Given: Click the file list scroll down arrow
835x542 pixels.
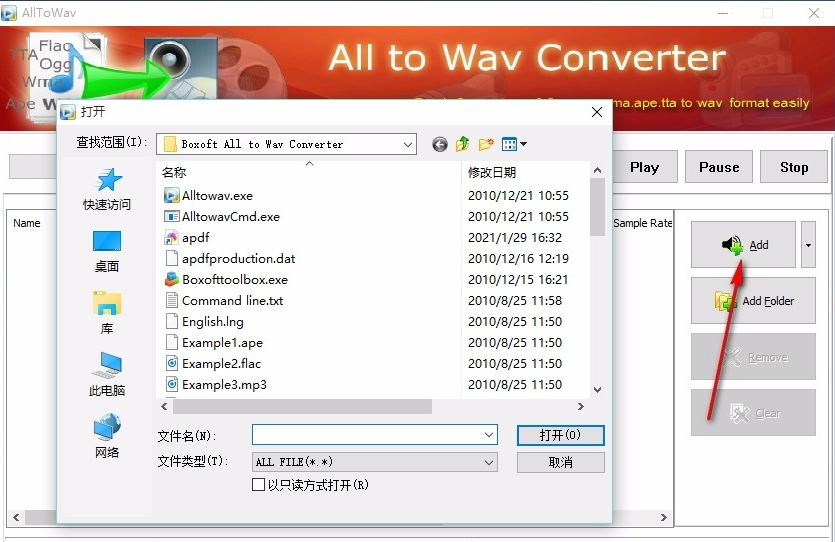Looking at the screenshot, I should point(597,390).
